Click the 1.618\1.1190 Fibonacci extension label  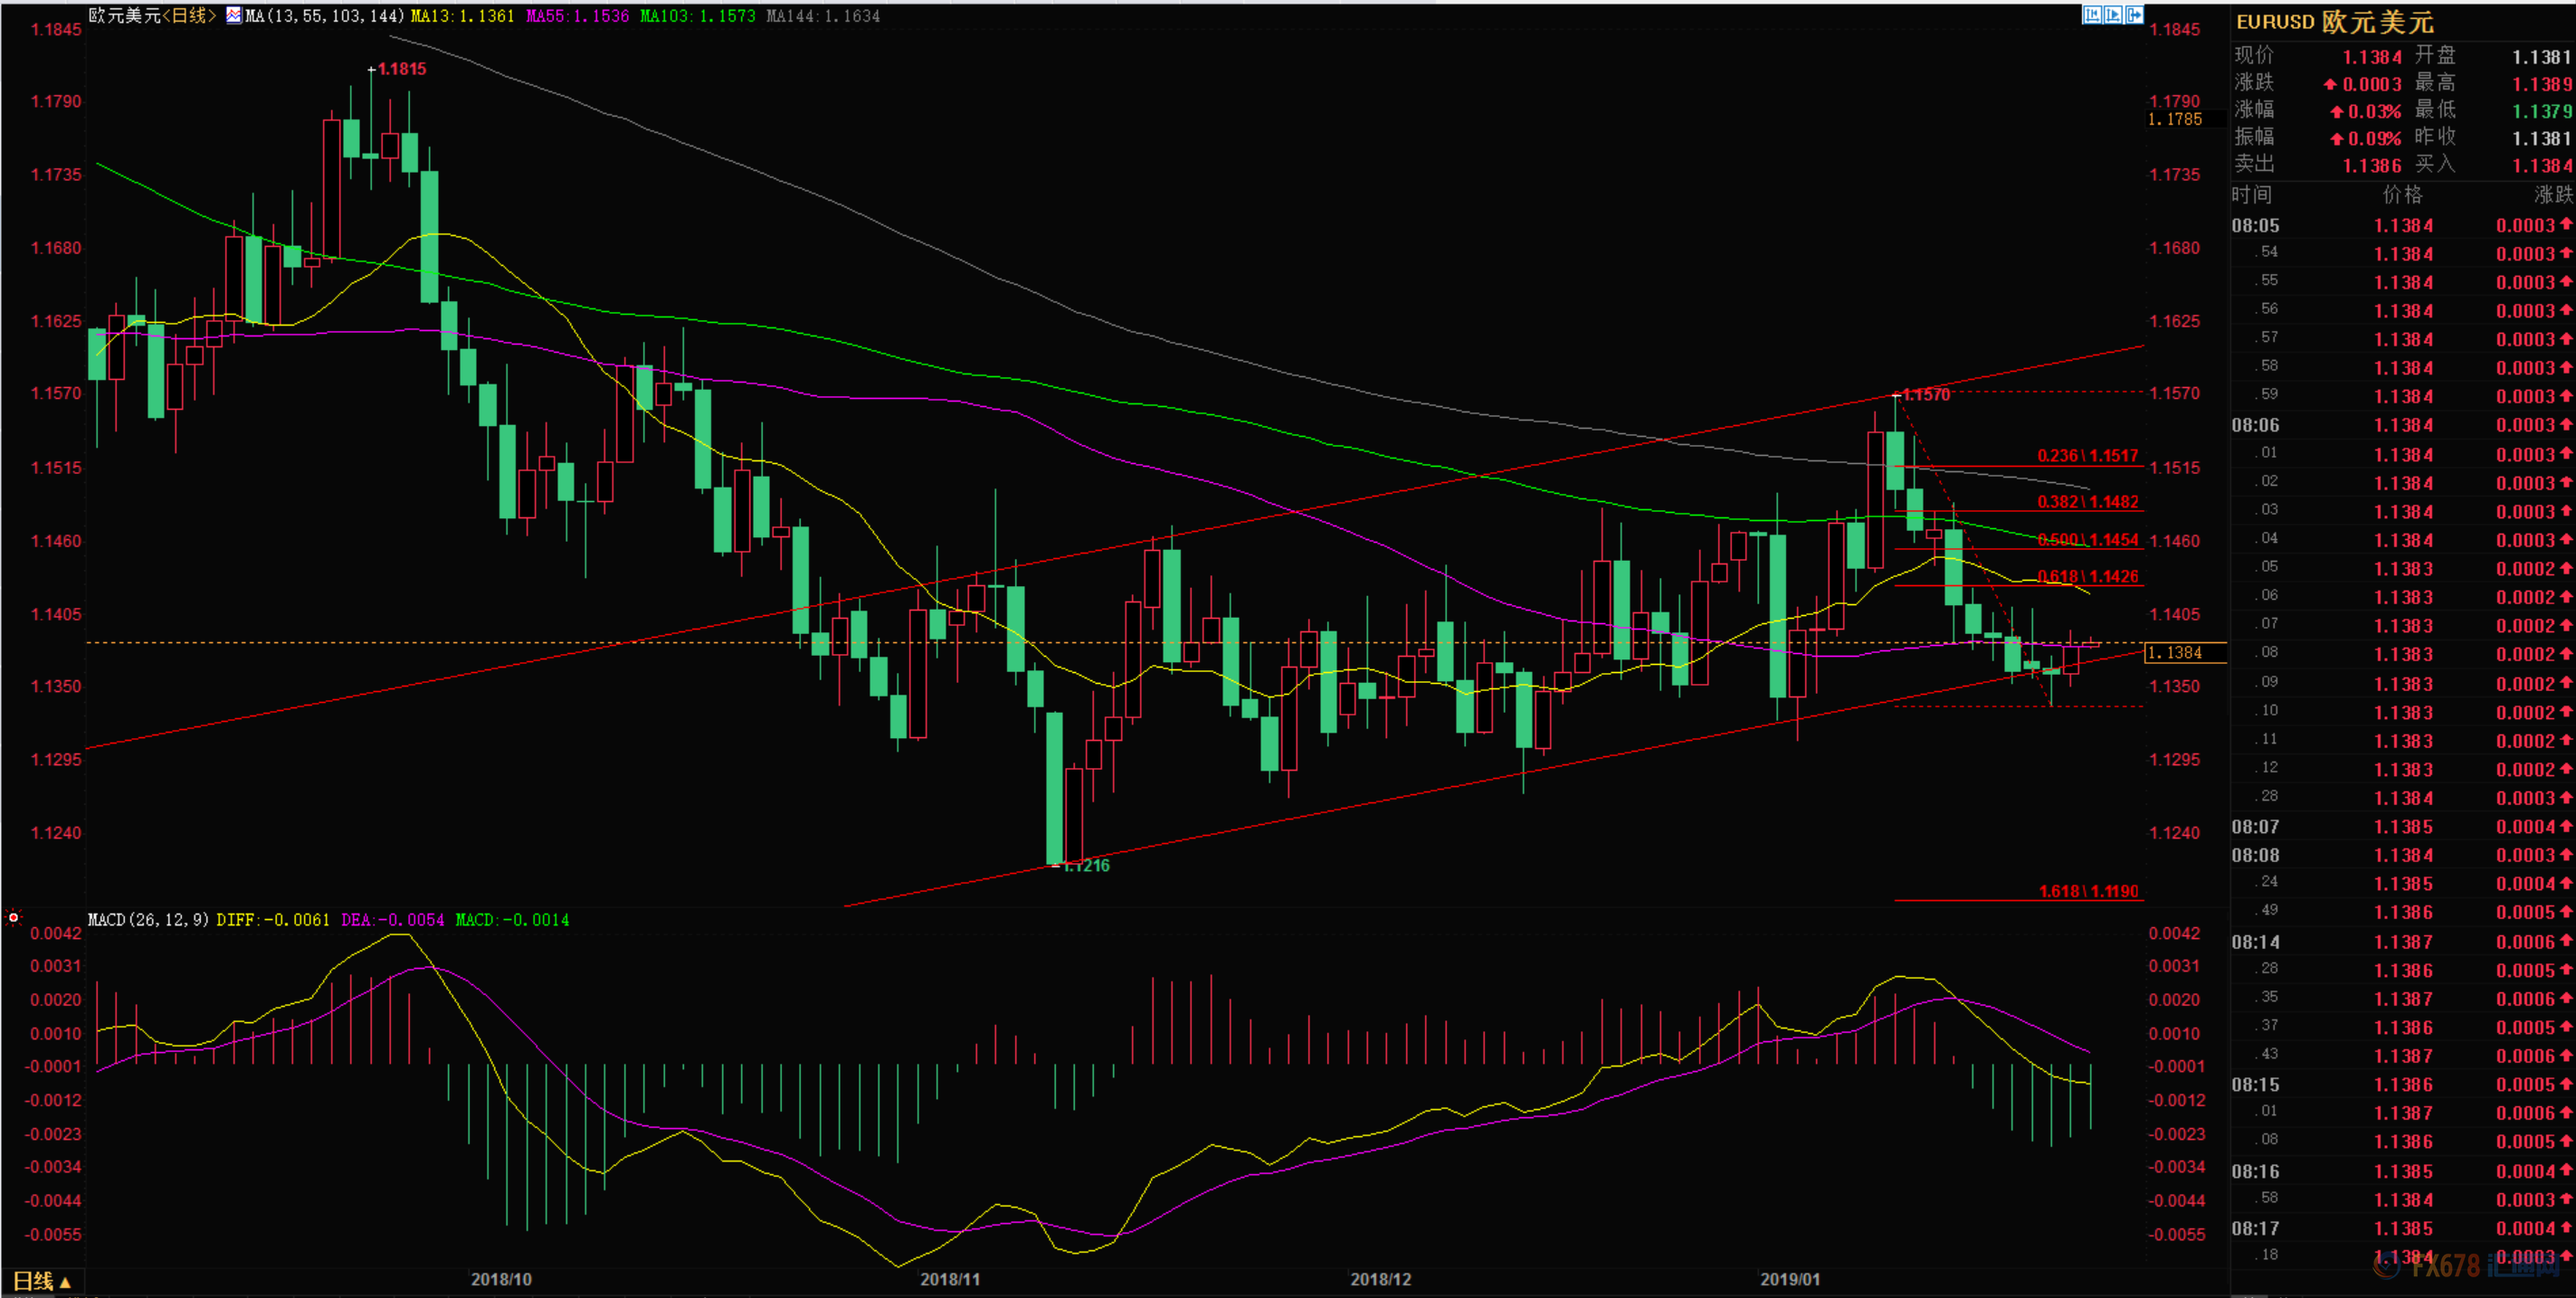coord(2088,891)
